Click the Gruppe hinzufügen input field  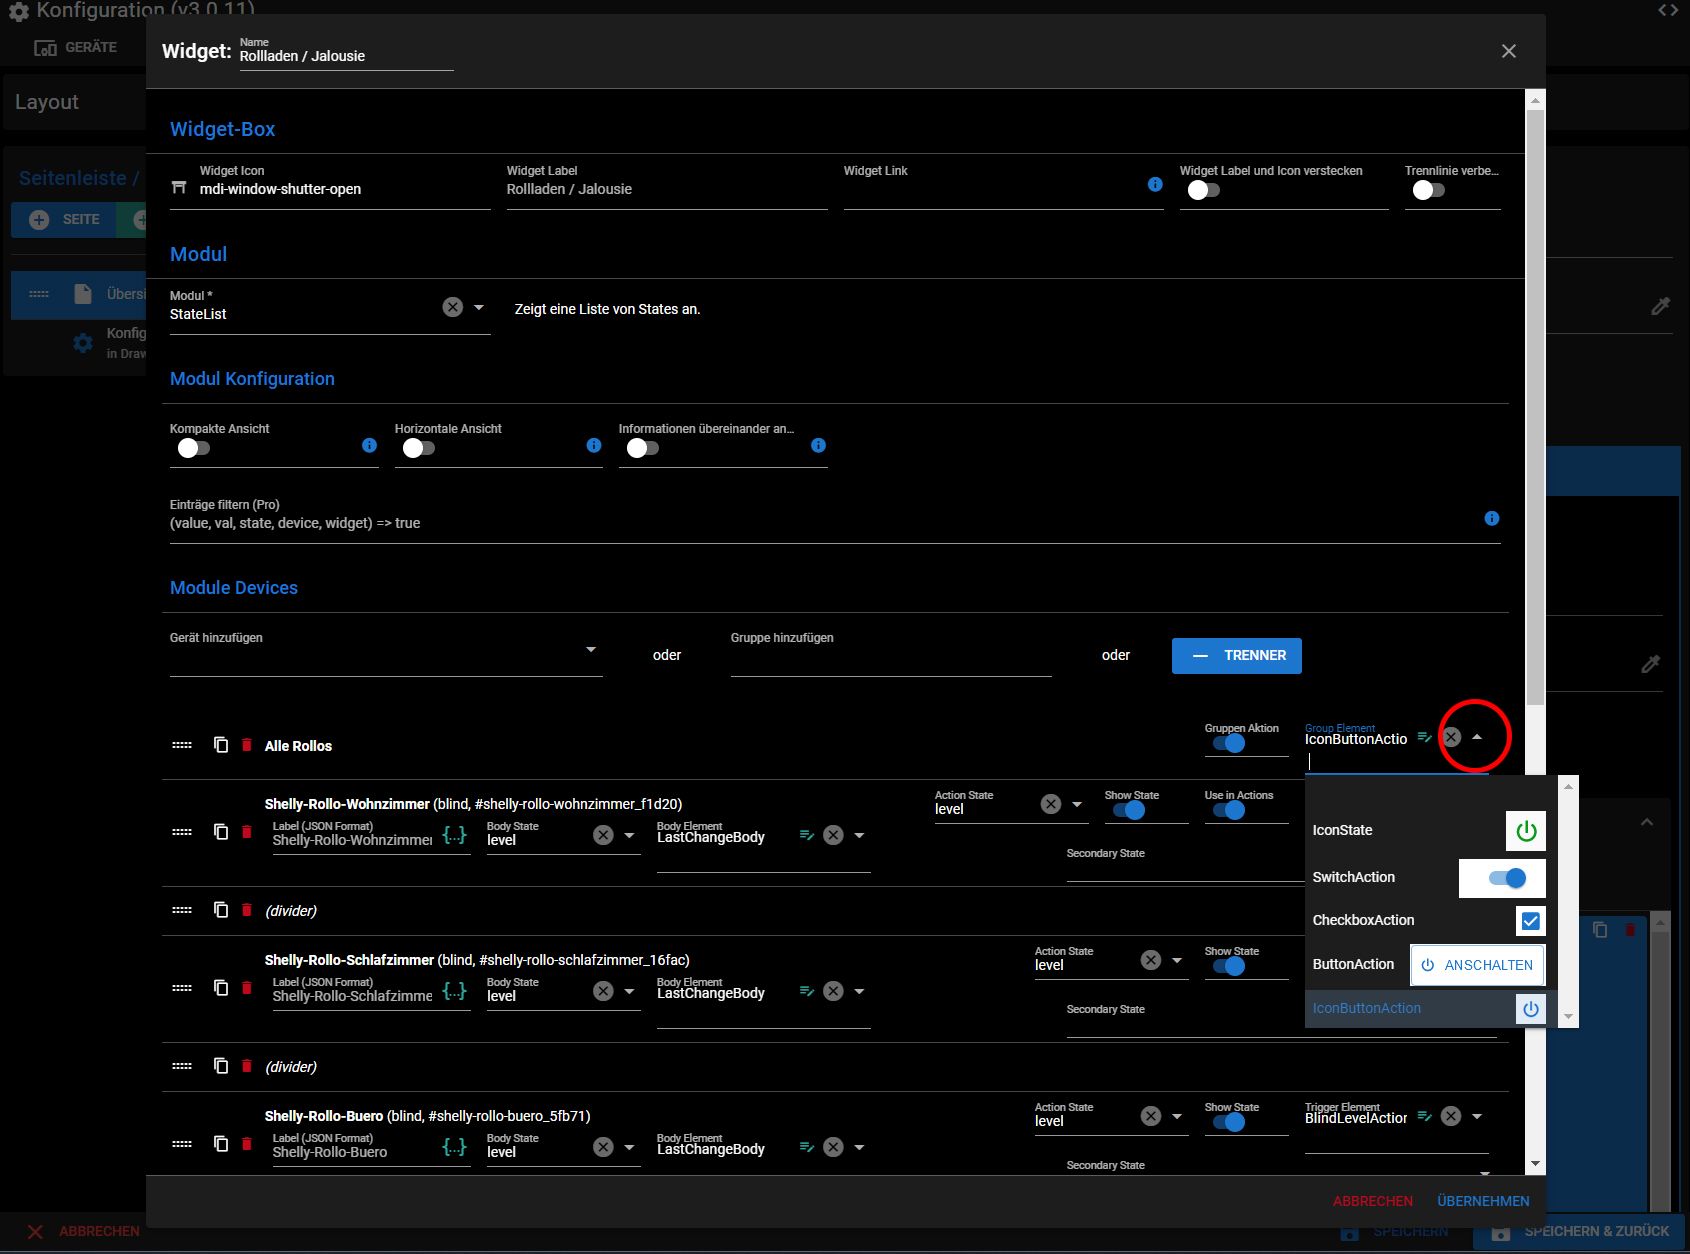891,656
